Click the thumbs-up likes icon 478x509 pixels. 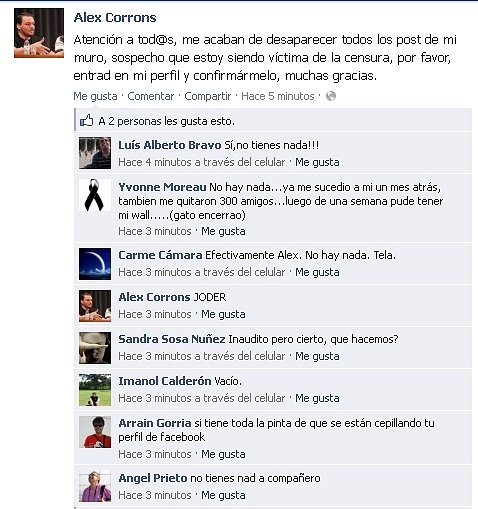pyautogui.click(x=87, y=121)
